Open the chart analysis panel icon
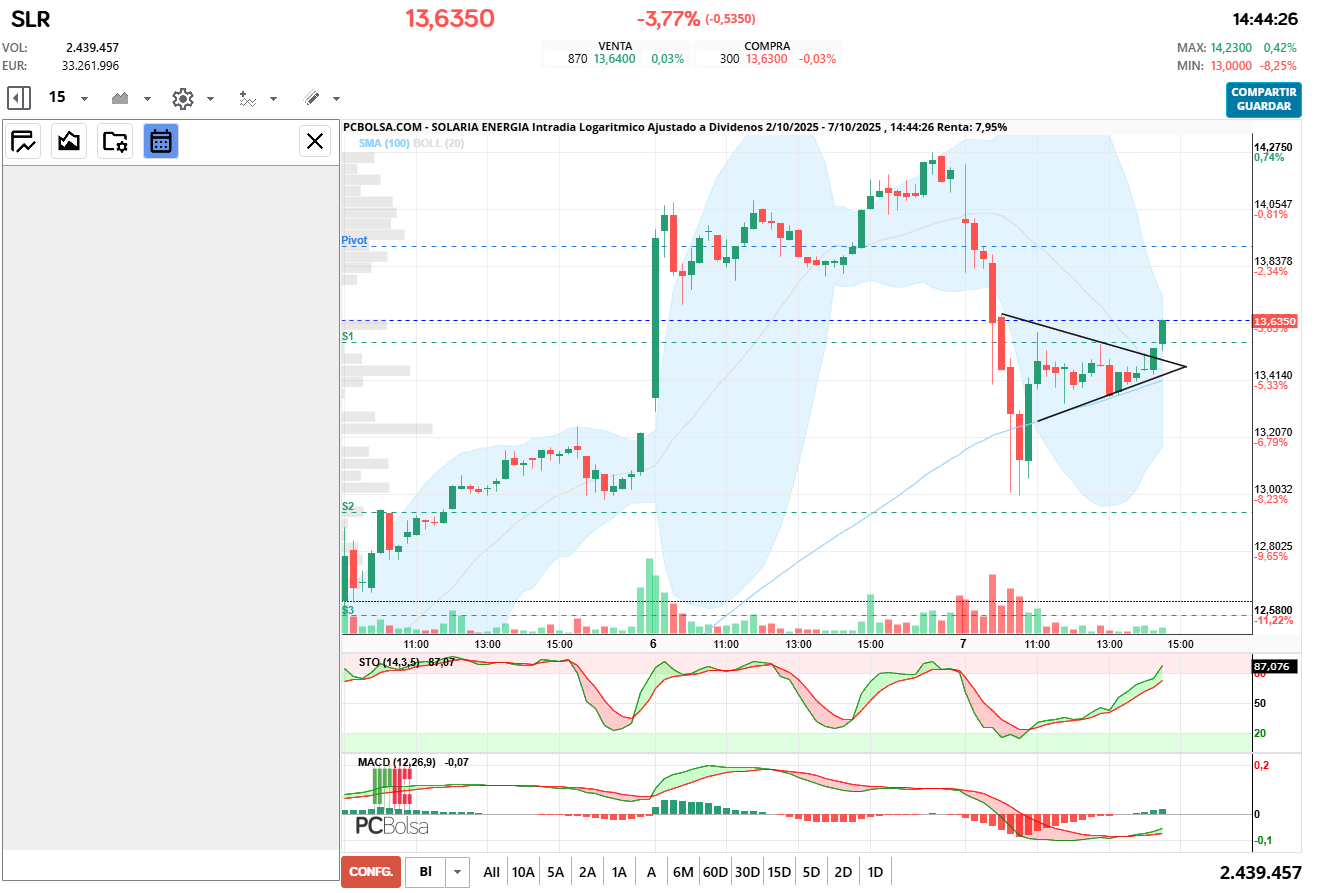This screenshot has width=1317, height=893. coord(24,141)
